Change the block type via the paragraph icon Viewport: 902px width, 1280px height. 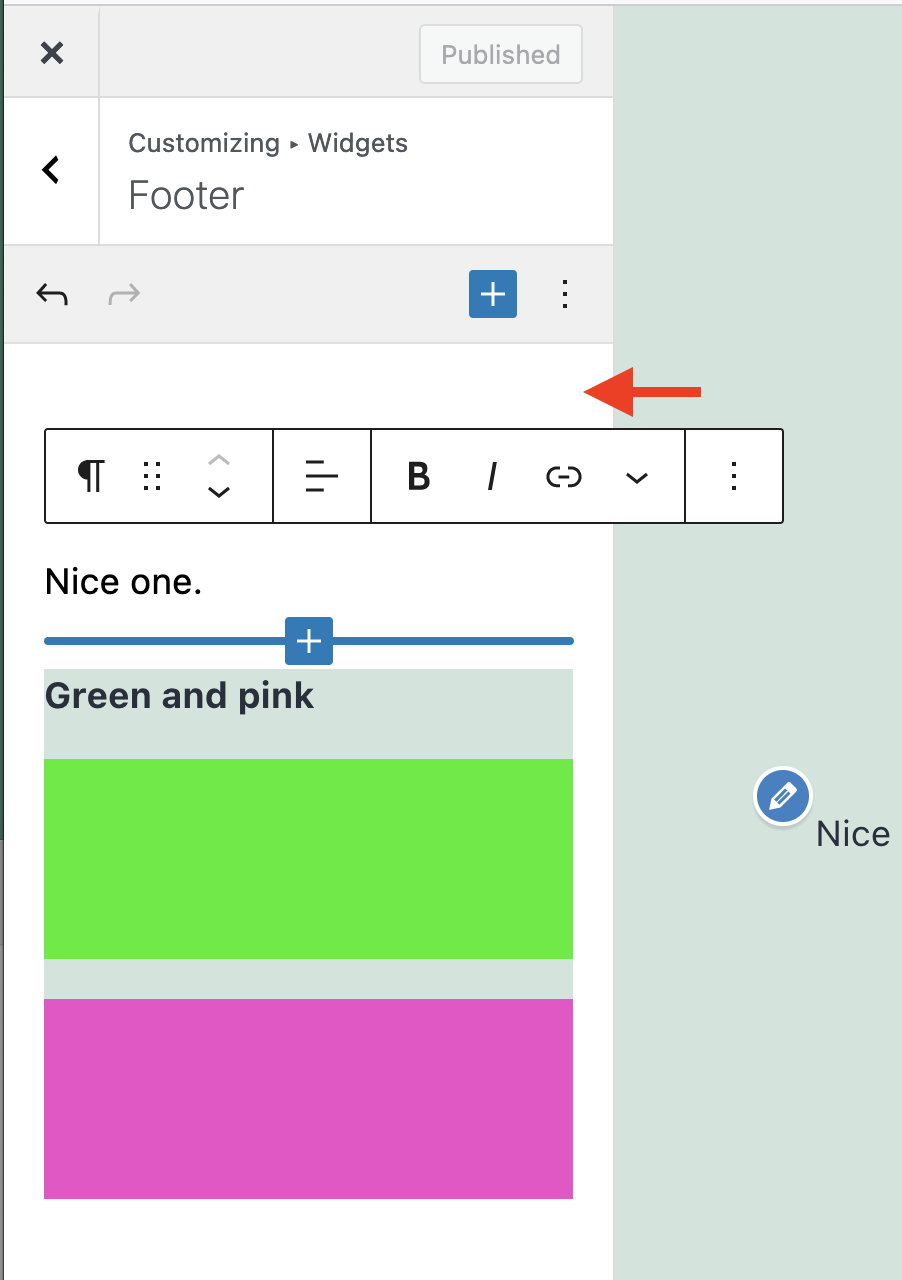pos(91,476)
